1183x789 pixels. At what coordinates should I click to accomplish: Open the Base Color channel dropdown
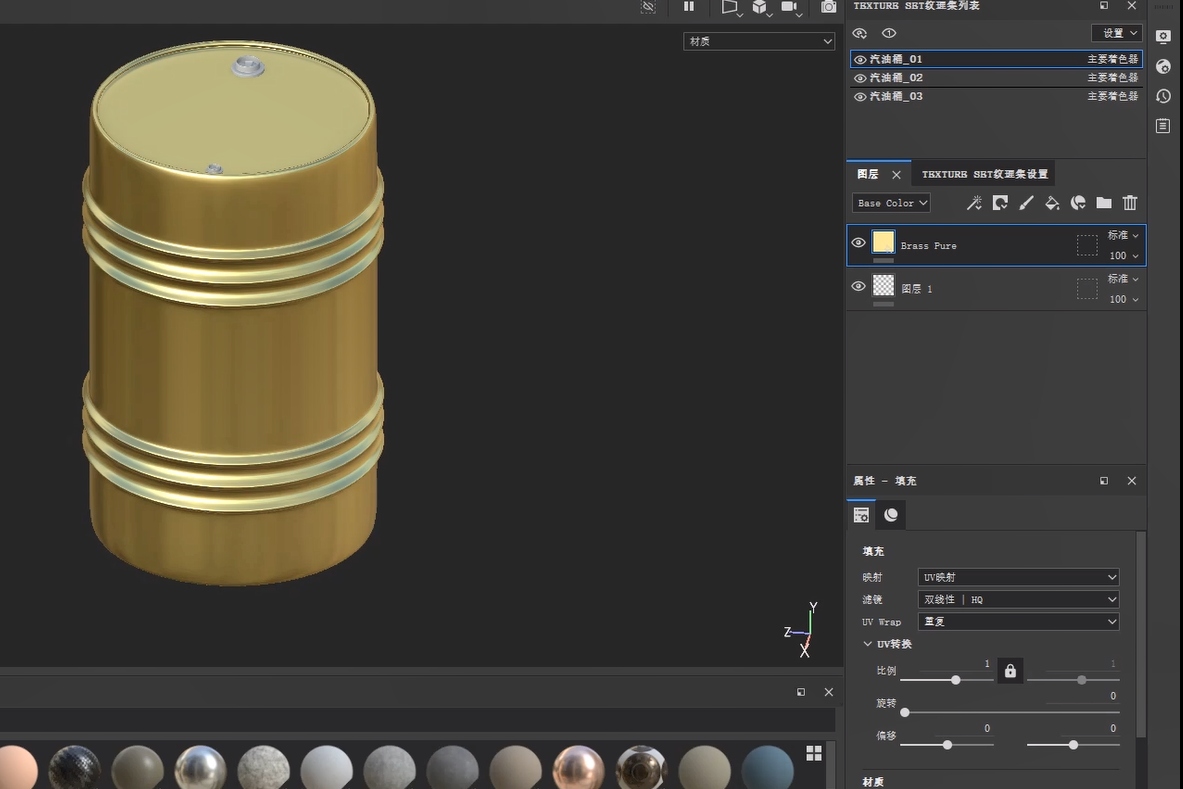coord(892,203)
